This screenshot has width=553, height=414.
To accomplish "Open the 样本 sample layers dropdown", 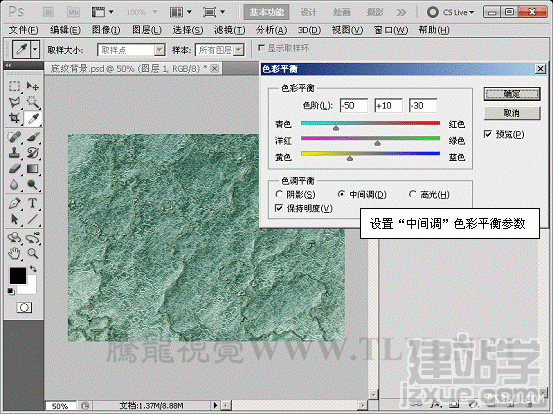I will (239, 50).
